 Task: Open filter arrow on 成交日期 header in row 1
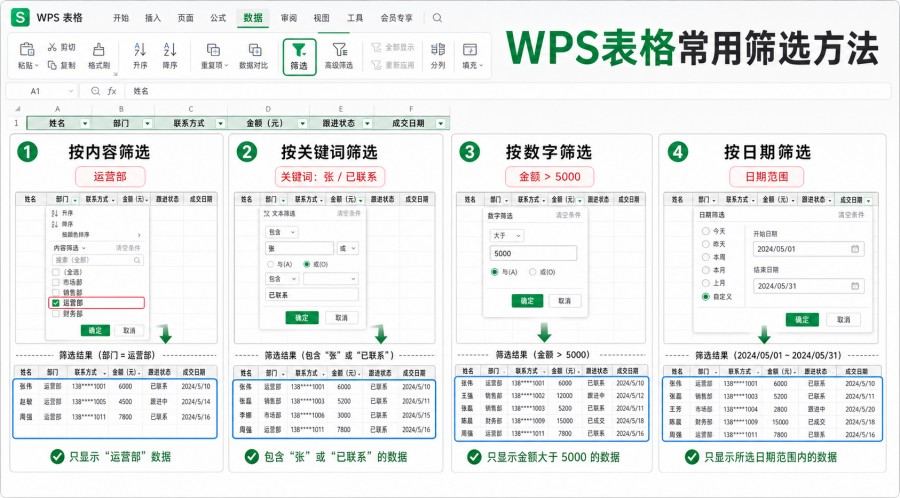(x=440, y=123)
